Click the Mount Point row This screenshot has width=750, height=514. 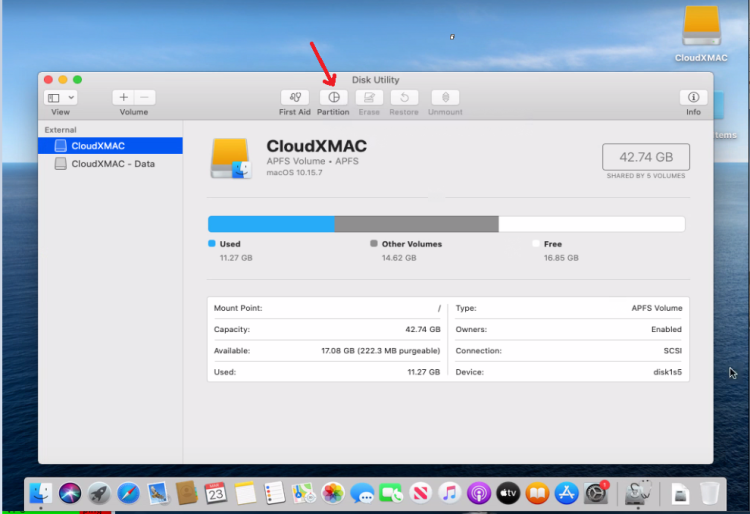point(327,308)
